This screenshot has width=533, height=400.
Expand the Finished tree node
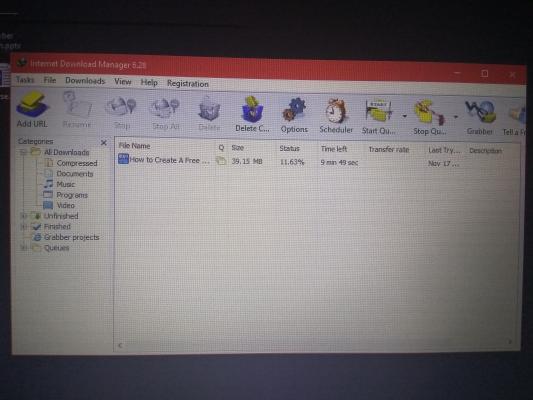pyautogui.click(x=24, y=226)
